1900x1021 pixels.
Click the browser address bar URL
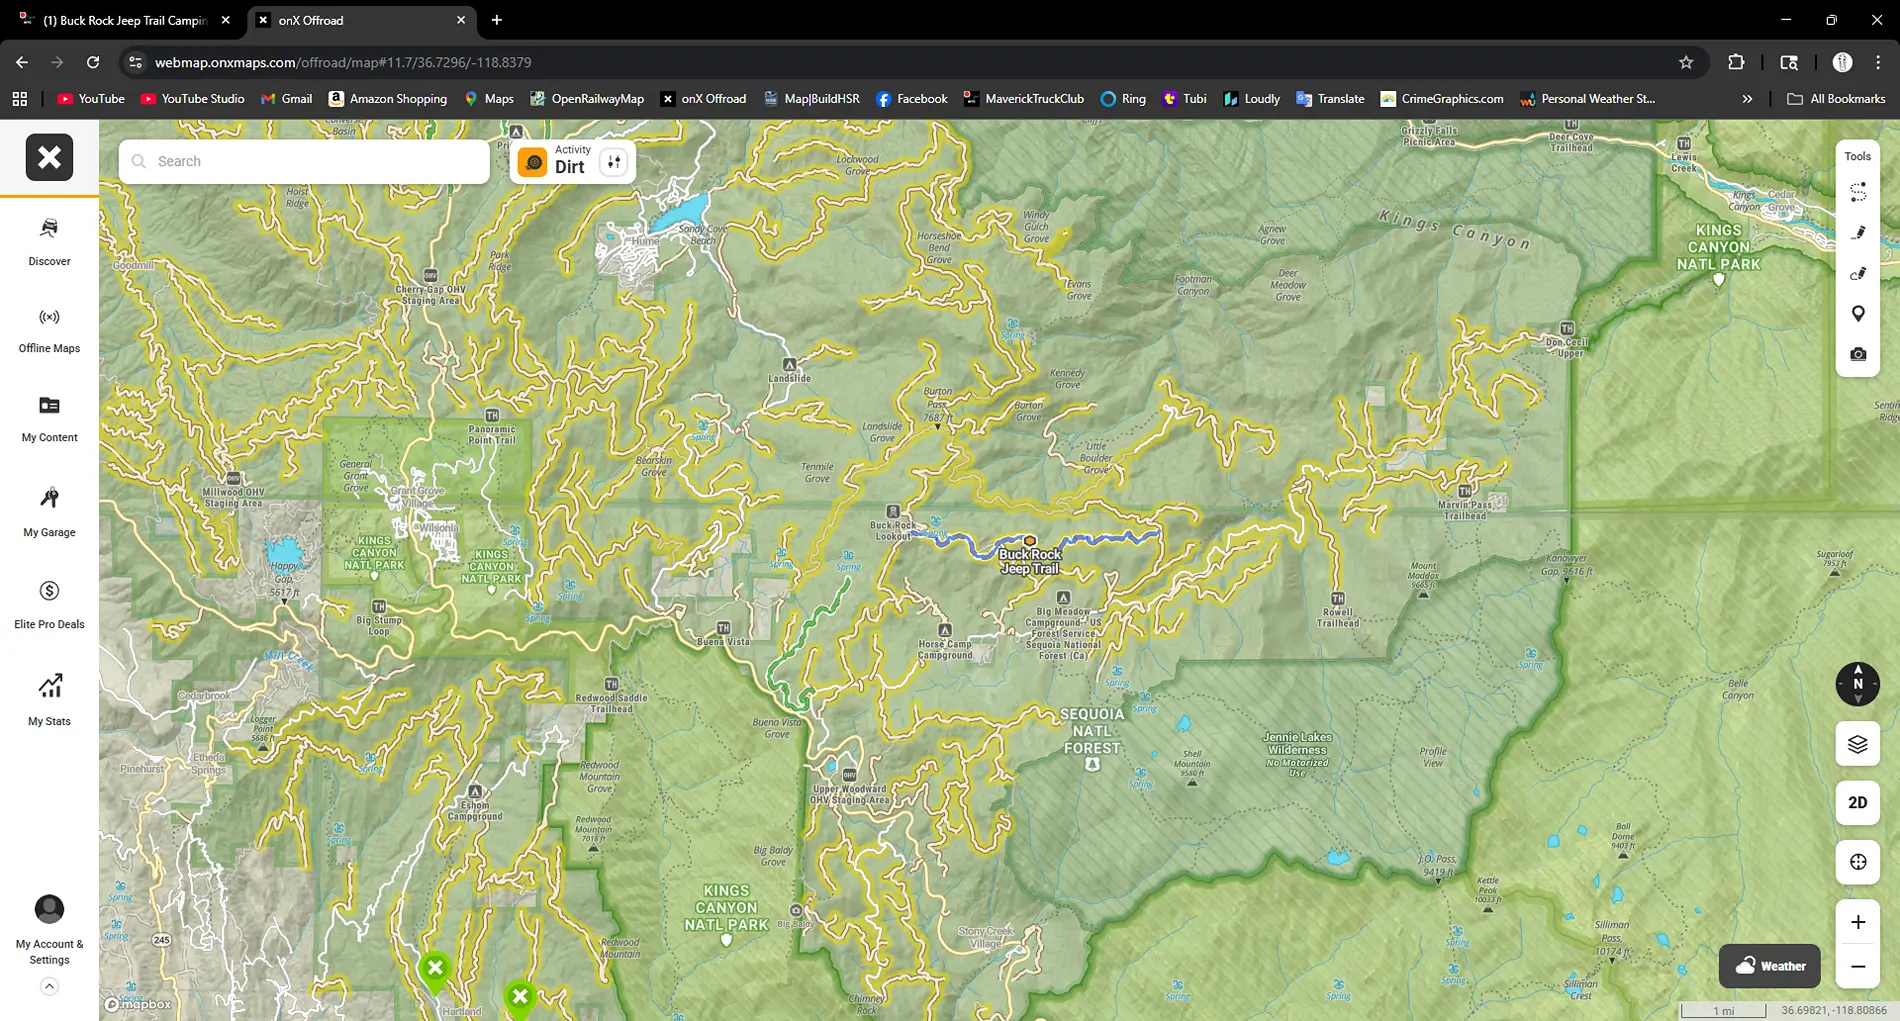pyautogui.click(x=343, y=62)
